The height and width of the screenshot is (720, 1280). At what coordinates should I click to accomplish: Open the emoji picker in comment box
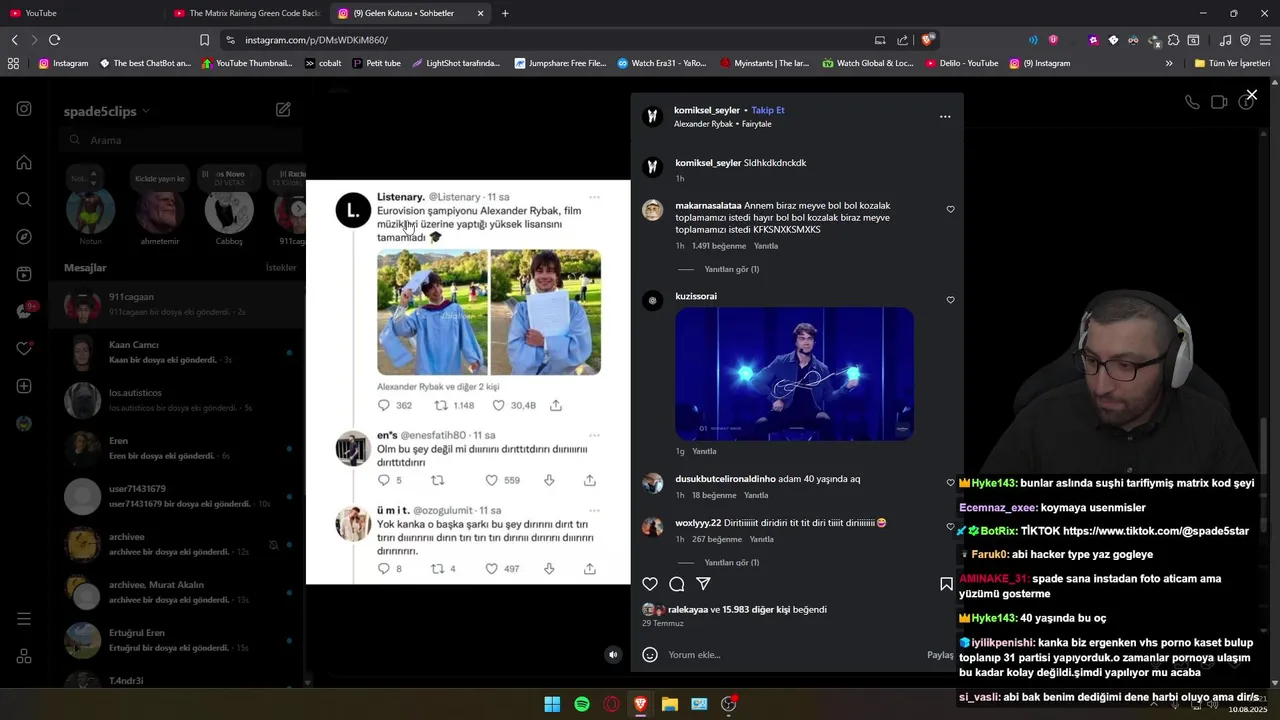(x=650, y=655)
